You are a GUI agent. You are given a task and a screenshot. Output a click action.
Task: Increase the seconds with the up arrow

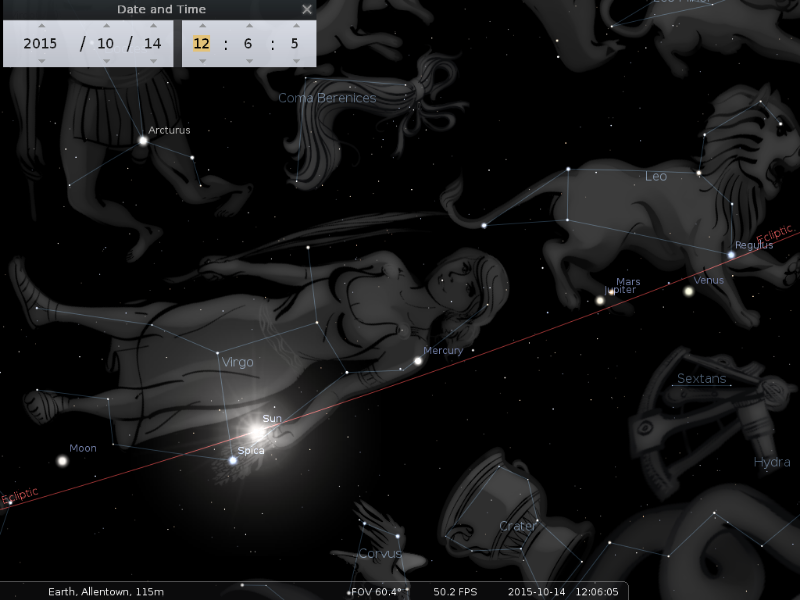point(294,27)
